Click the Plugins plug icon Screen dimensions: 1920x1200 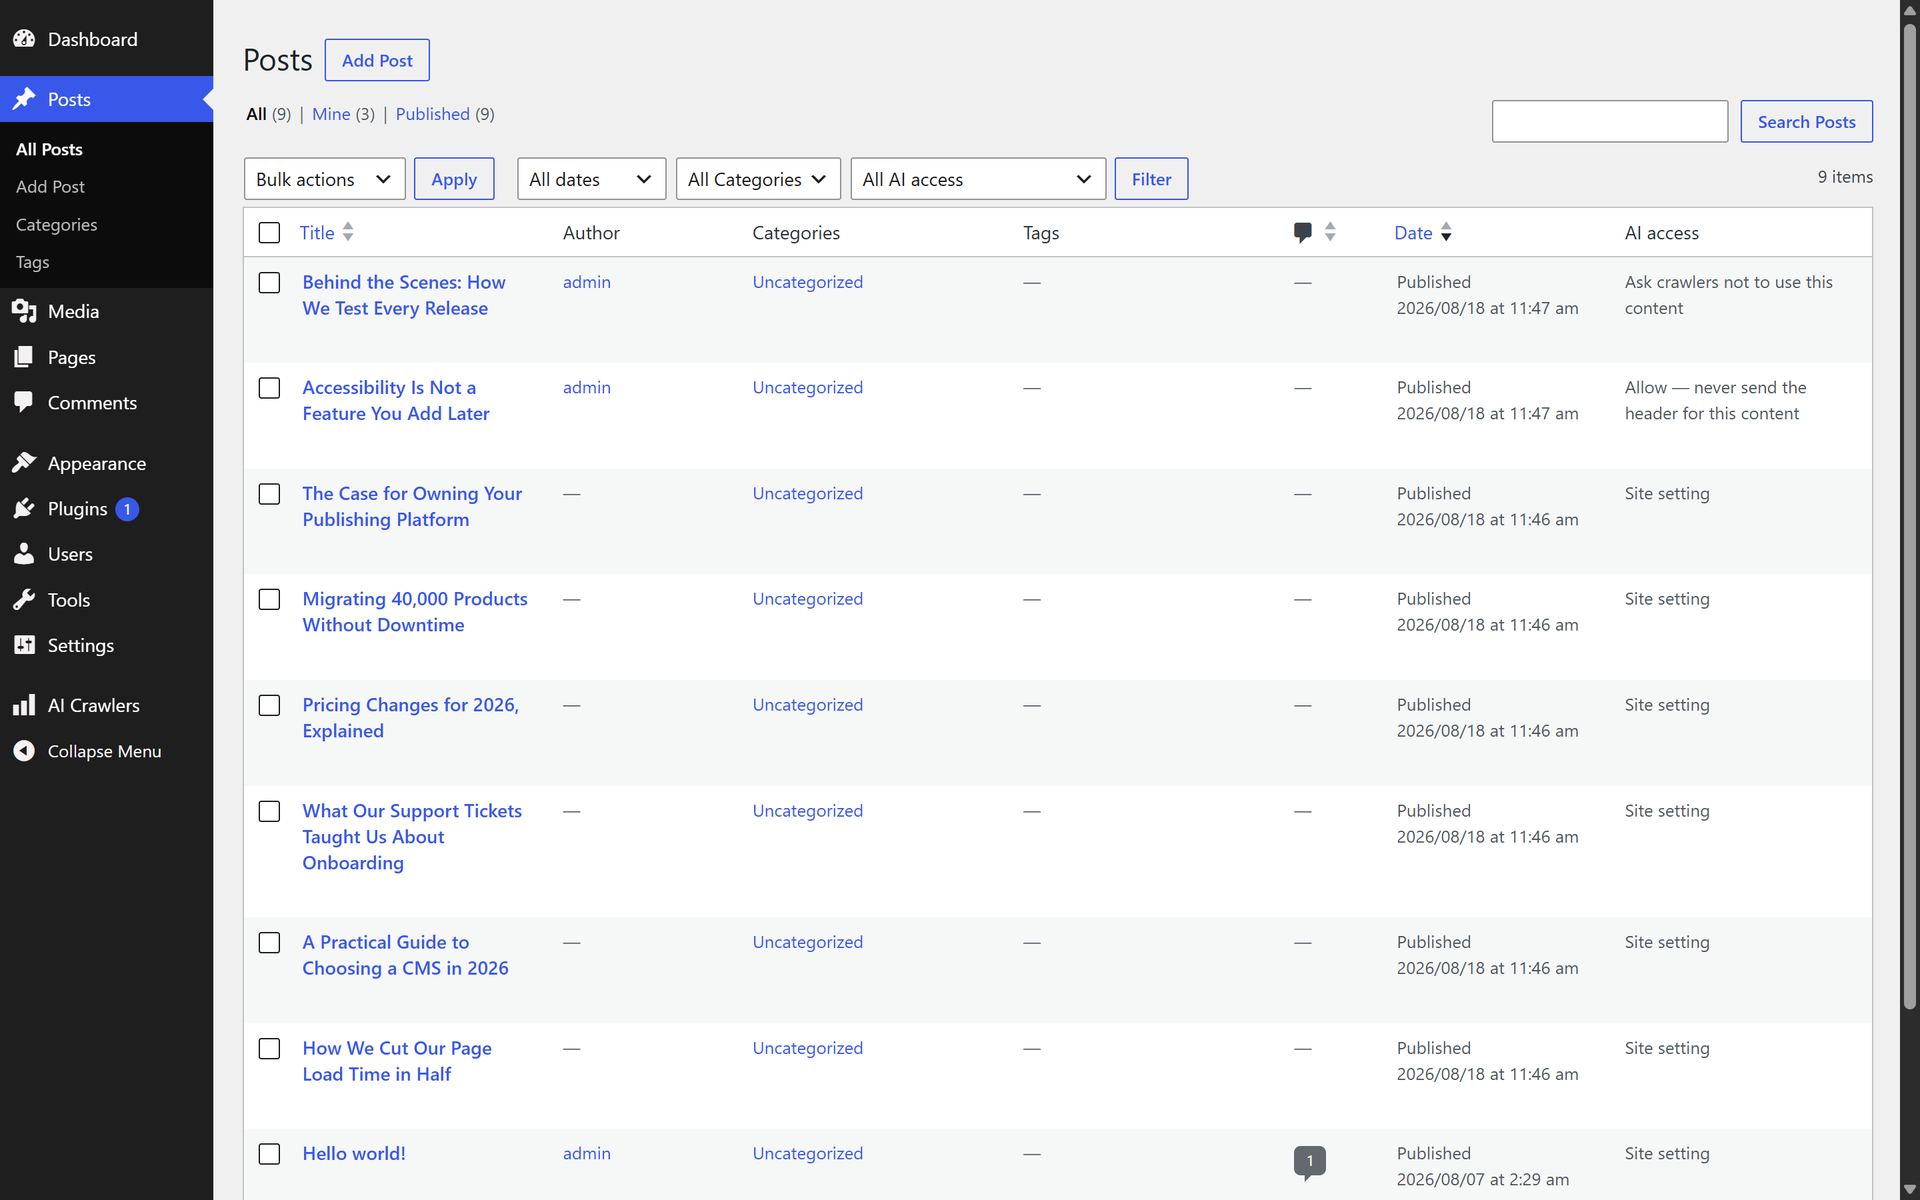point(24,509)
